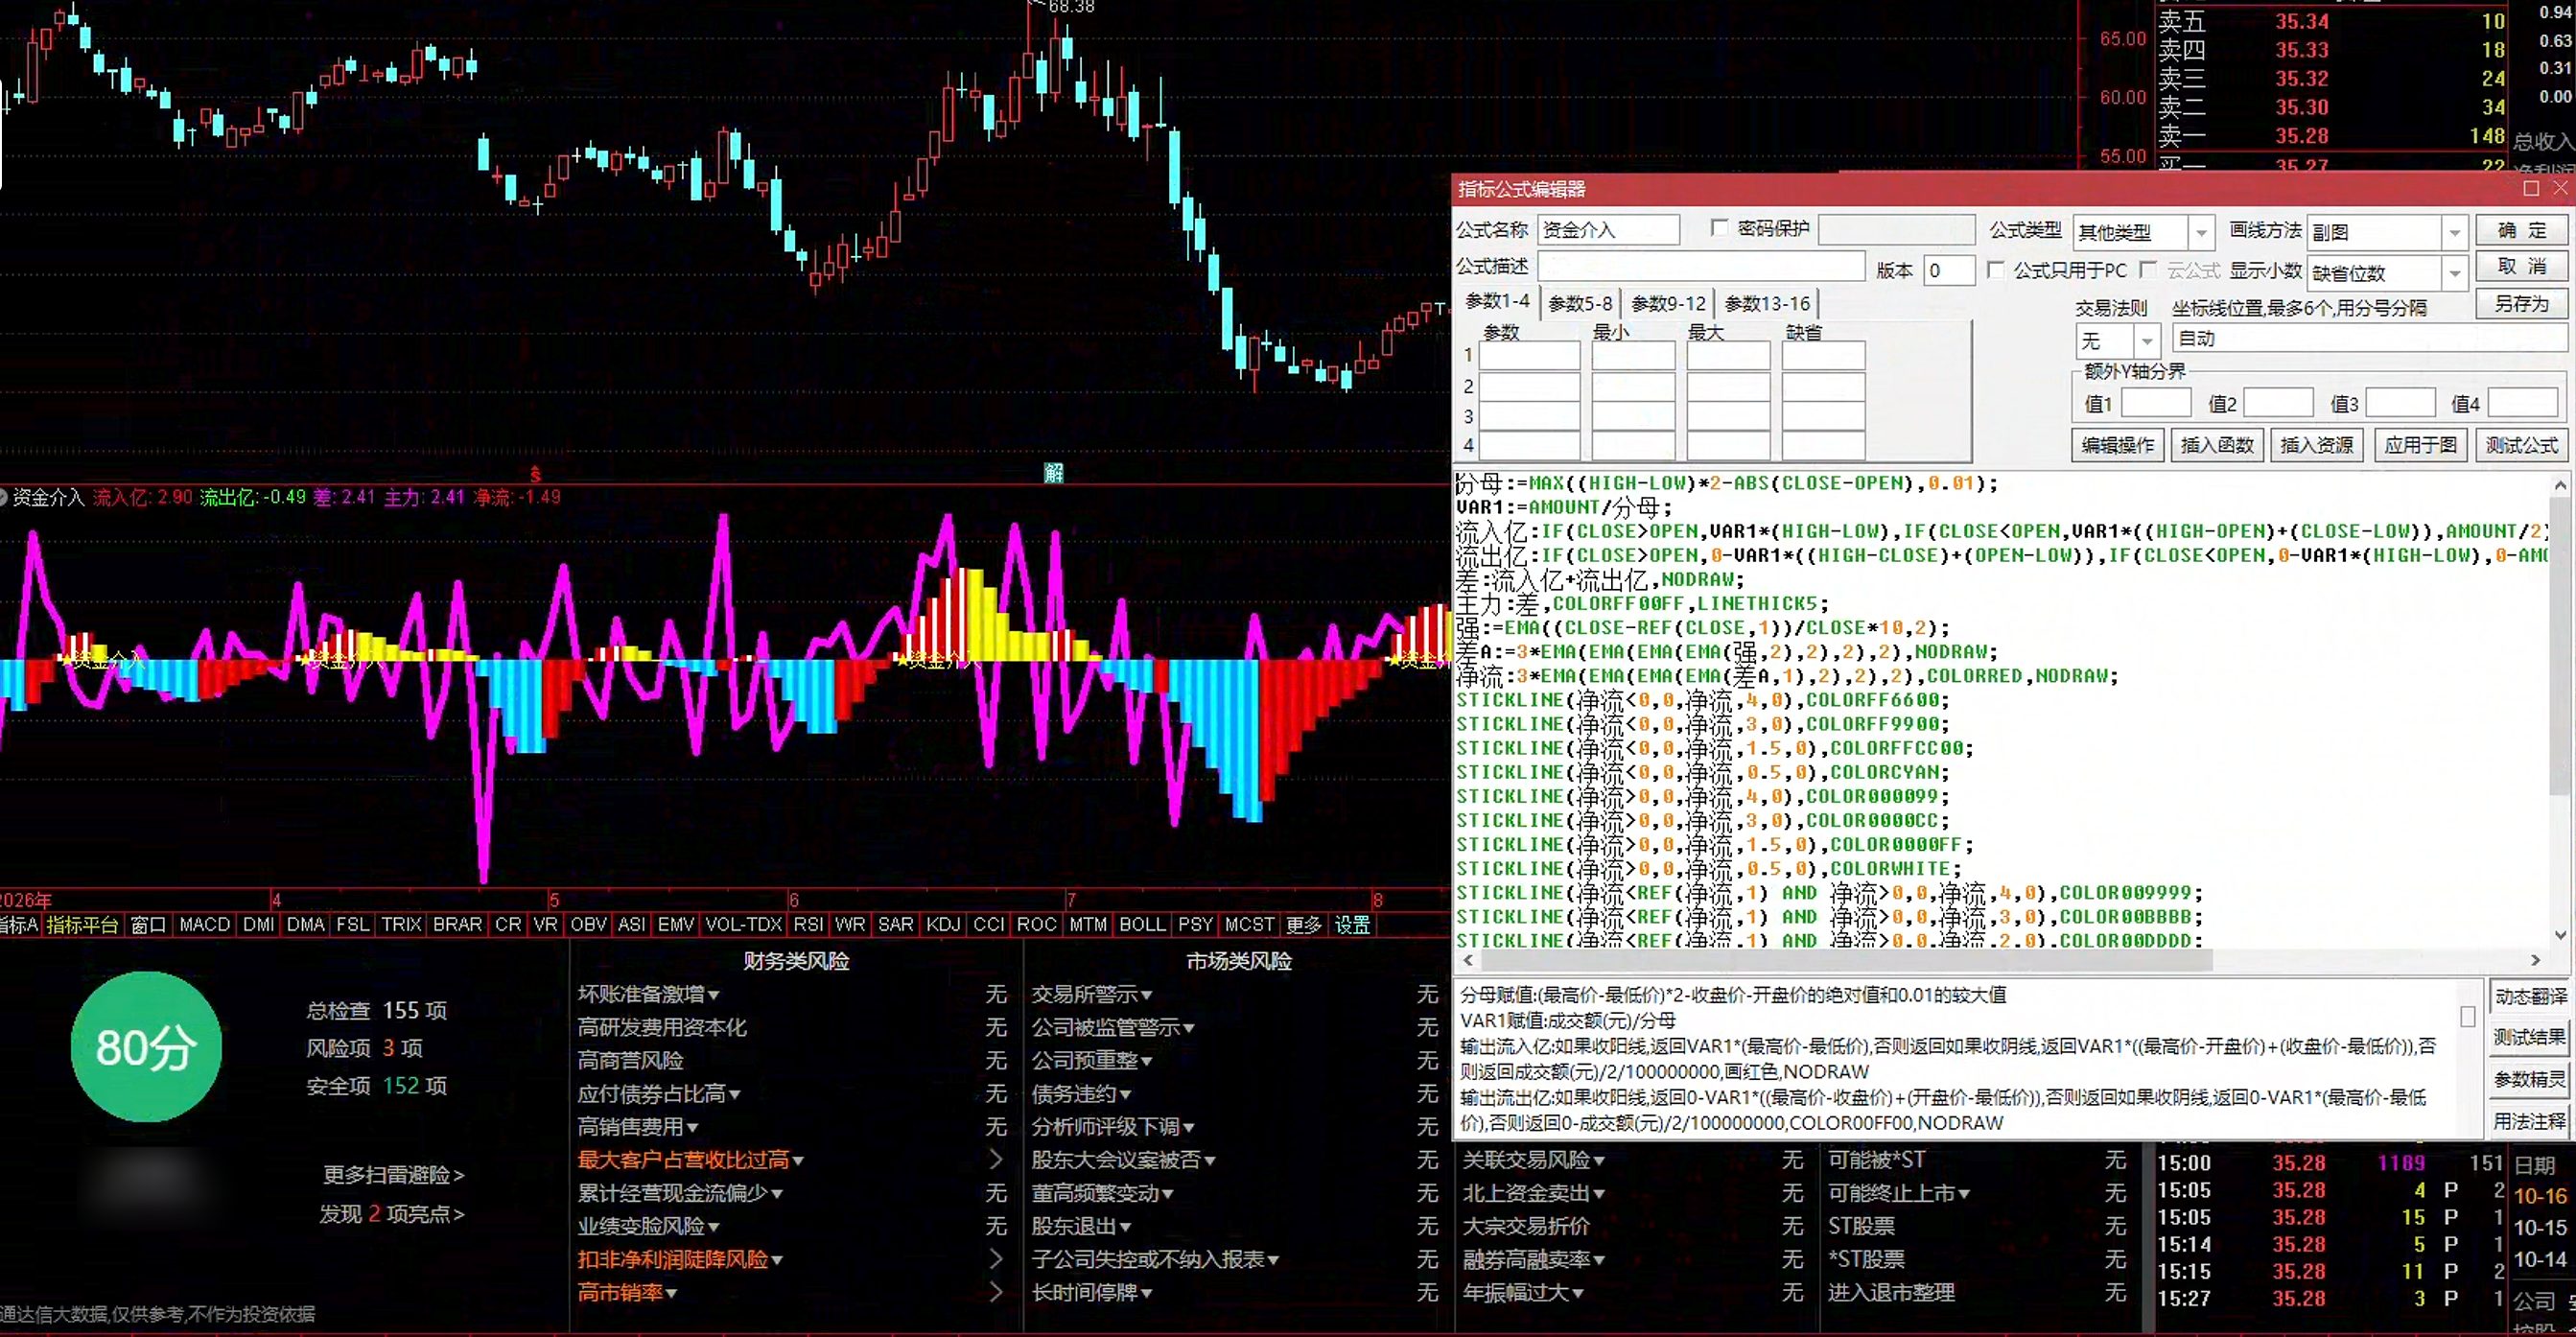Viewport: 2576px width, 1337px height.
Task: Click the 公式描述 input field
Action: (1701, 266)
